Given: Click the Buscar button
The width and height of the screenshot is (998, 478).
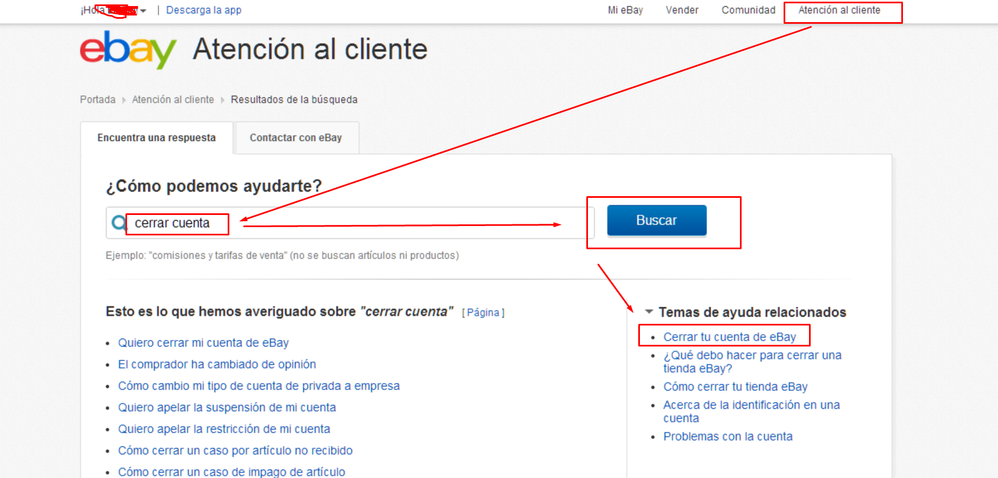Looking at the screenshot, I should (x=656, y=220).
